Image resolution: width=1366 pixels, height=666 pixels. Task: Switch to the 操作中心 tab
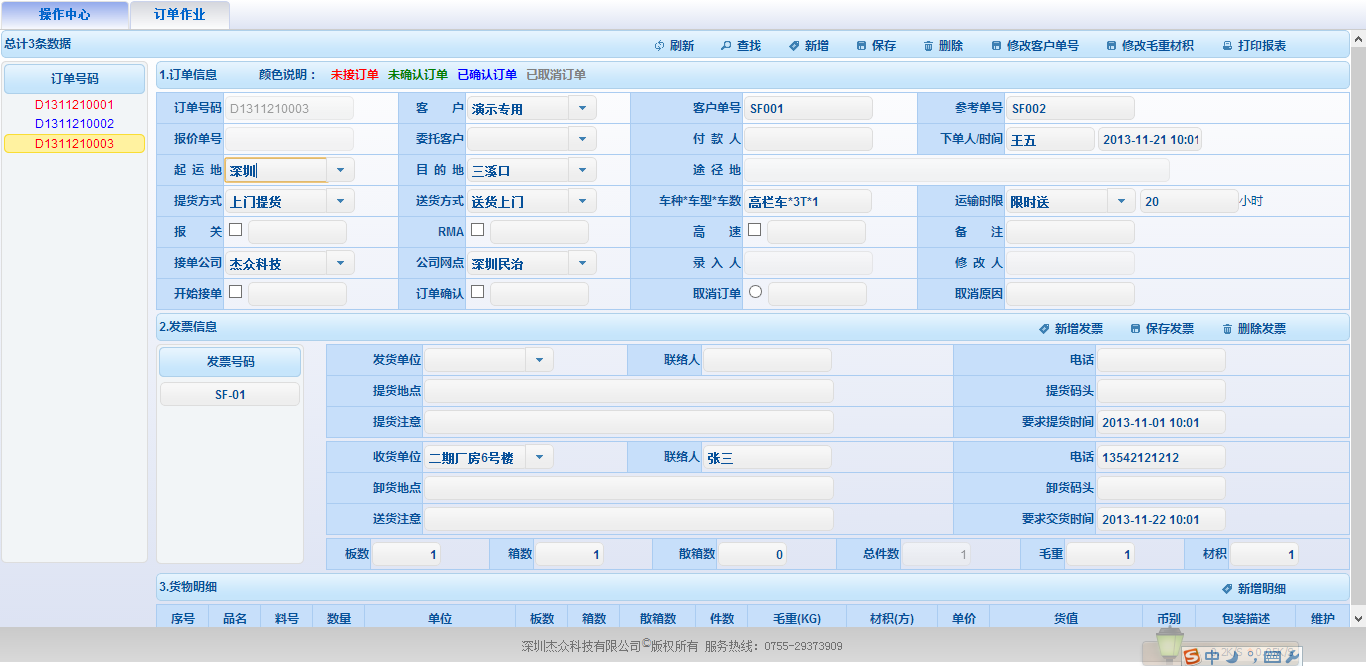point(65,15)
